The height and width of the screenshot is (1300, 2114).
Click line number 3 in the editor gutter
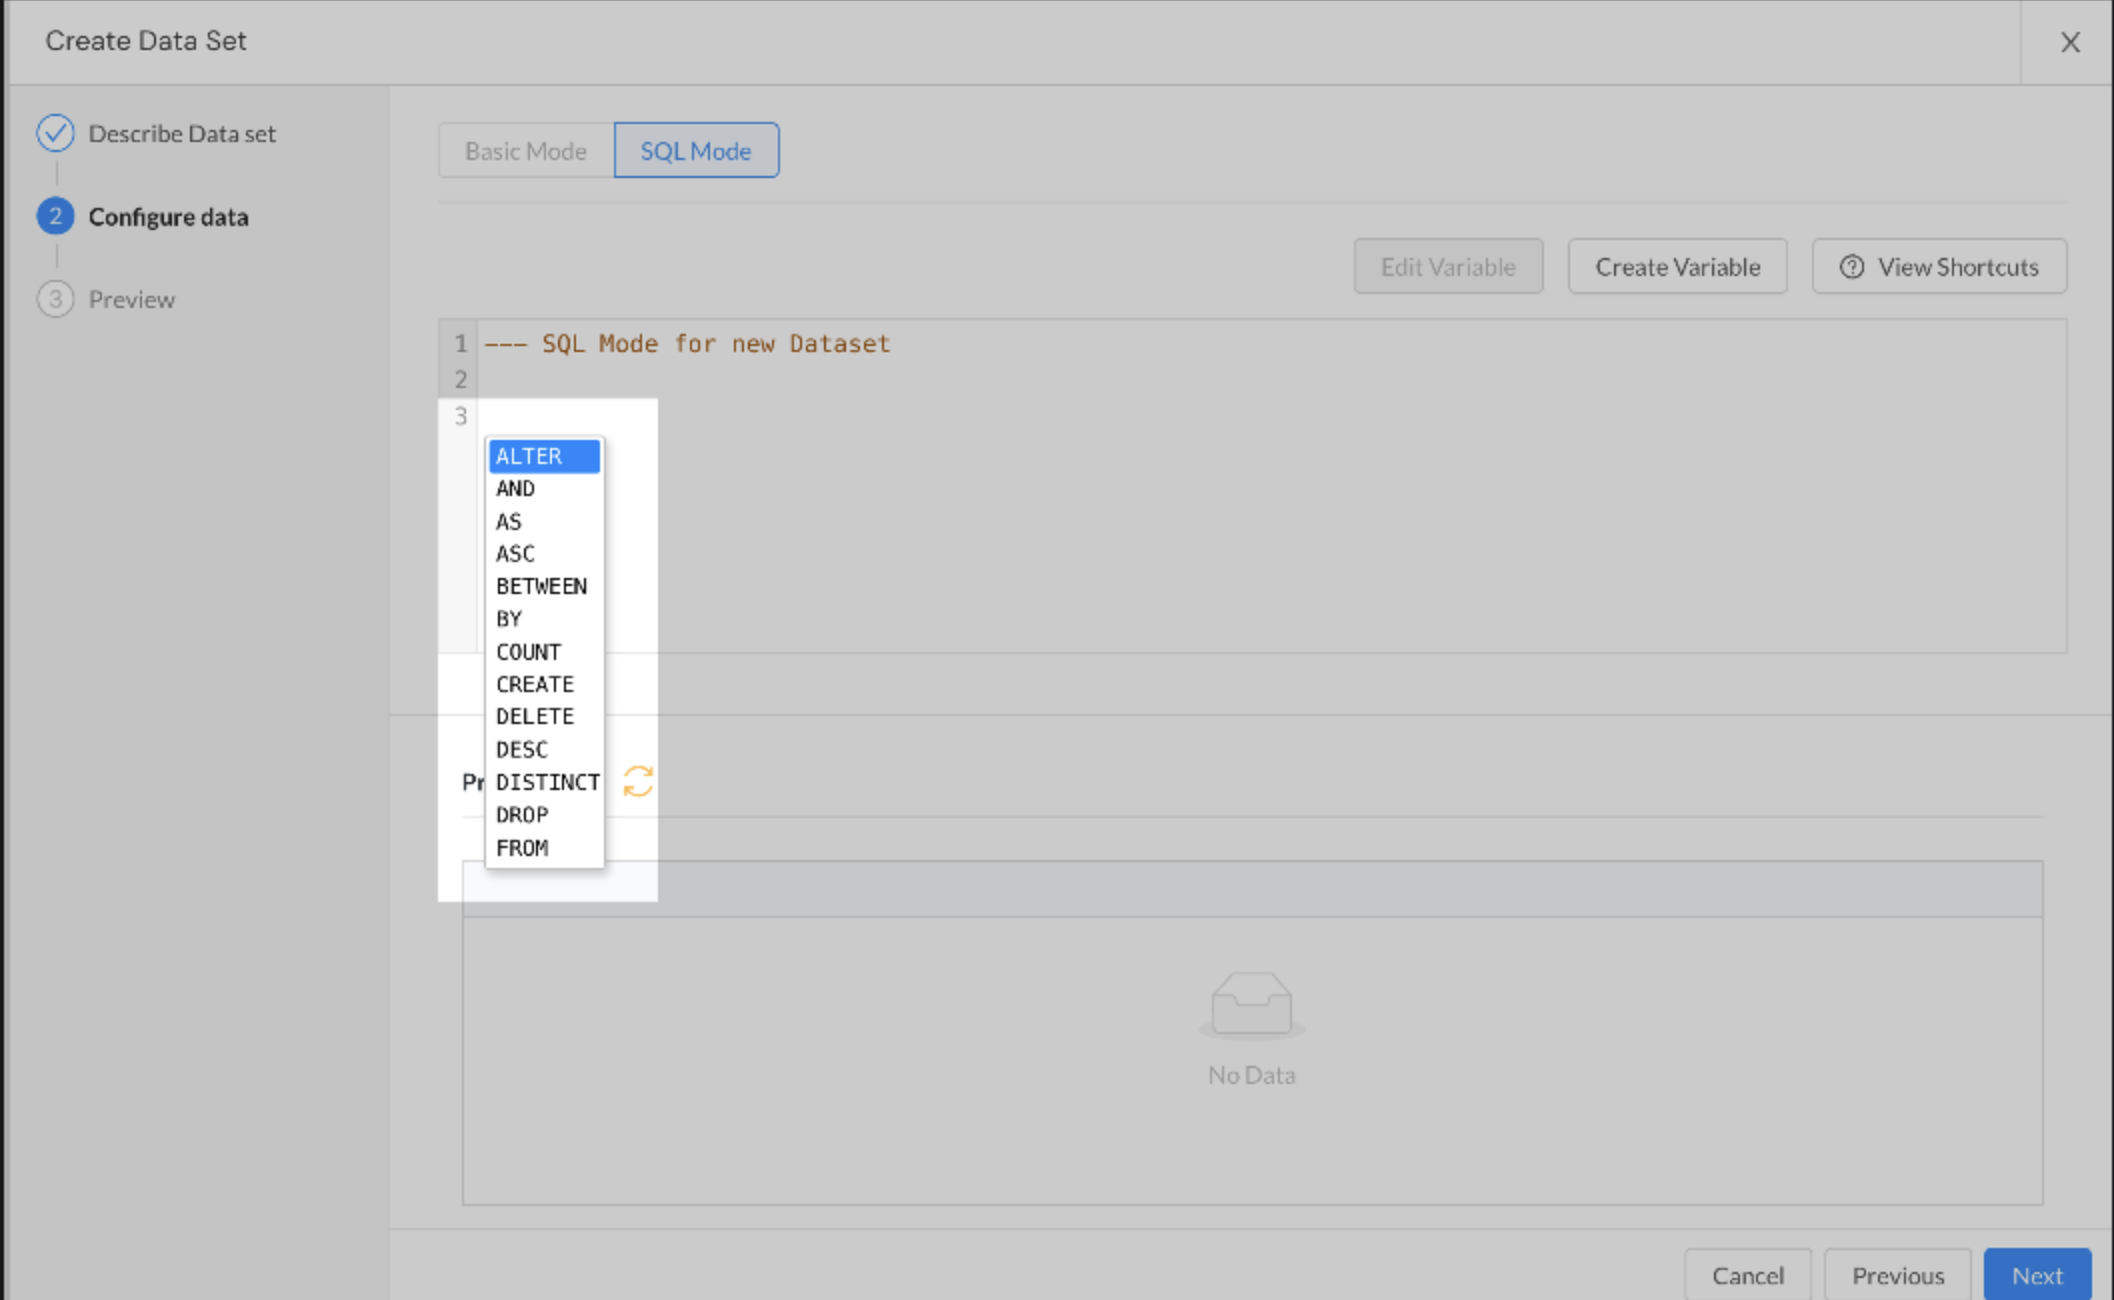click(x=460, y=416)
